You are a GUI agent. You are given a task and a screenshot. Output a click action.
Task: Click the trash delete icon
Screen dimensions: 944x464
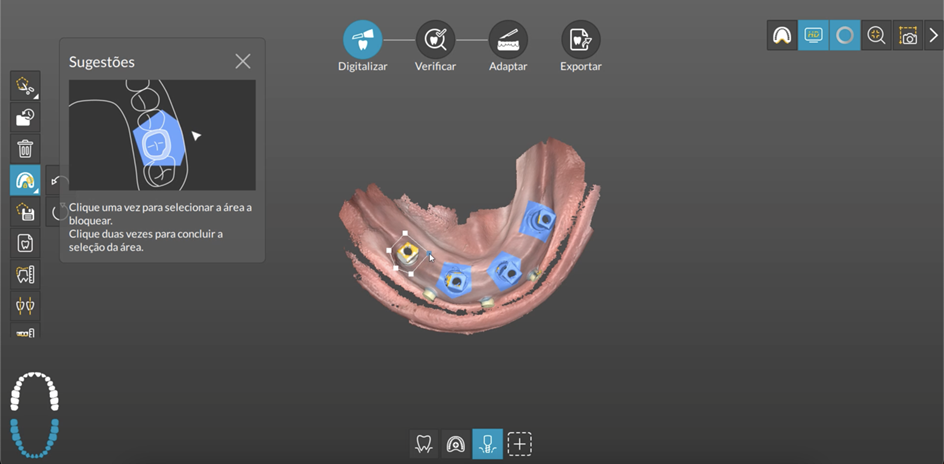tap(25, 149)
